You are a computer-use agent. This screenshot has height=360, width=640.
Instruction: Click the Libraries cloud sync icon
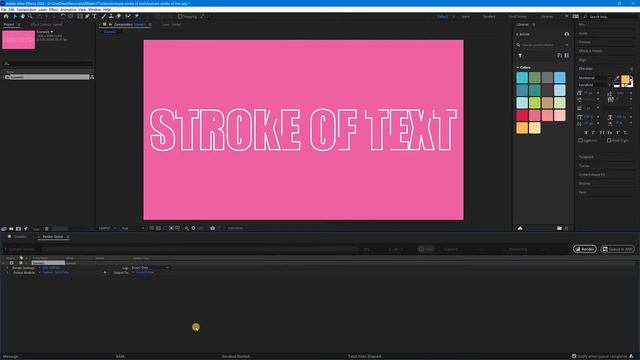520,228
